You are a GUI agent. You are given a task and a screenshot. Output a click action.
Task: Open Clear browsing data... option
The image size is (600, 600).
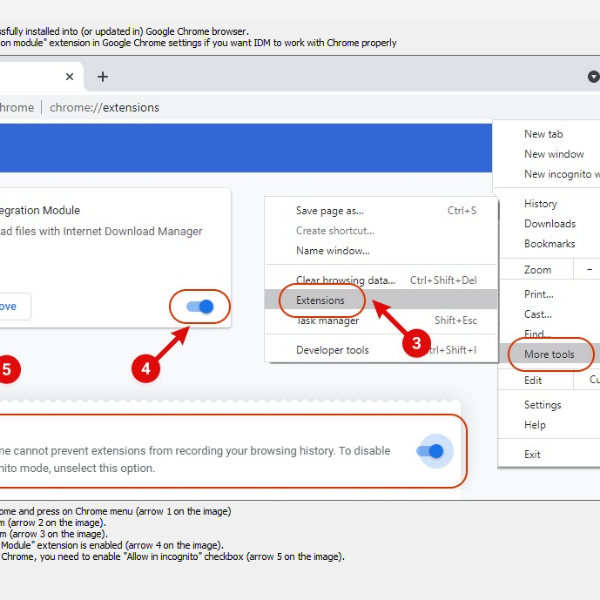pyautogui.click(x=345, y=280)
